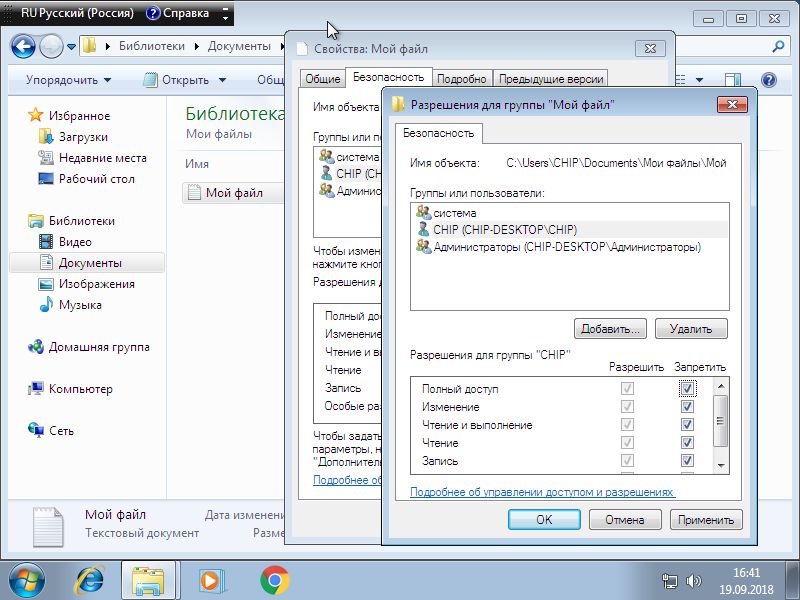The width and height of the screenshot is (800, 600).
Task: Launch Internet Explorer from taskbar
Action: tap(90, 581)
